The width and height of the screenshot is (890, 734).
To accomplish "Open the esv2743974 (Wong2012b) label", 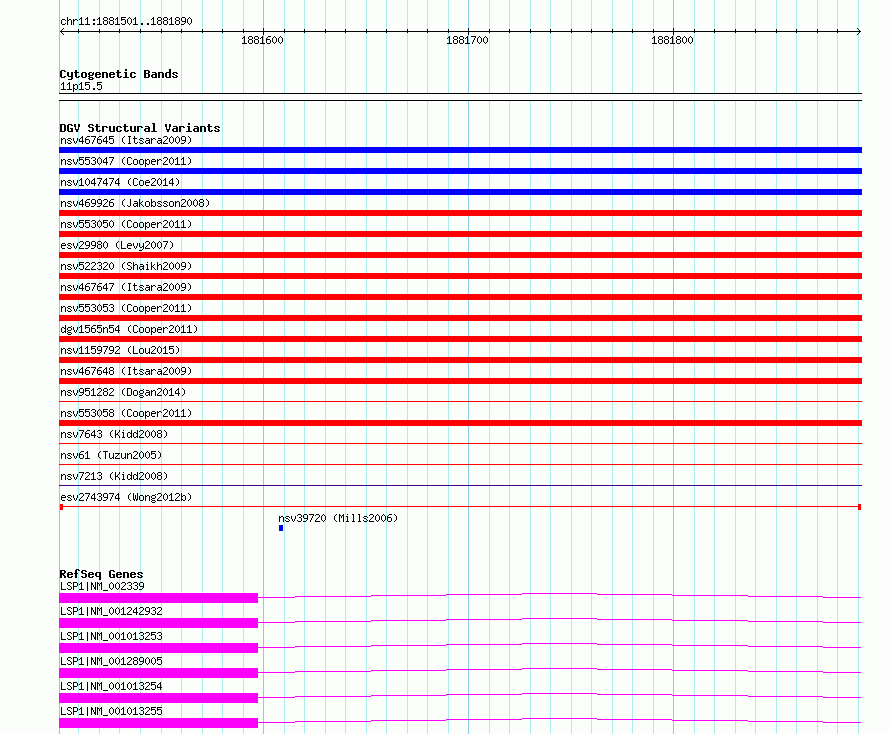I will pyautogui.click(x=126, y=497).
